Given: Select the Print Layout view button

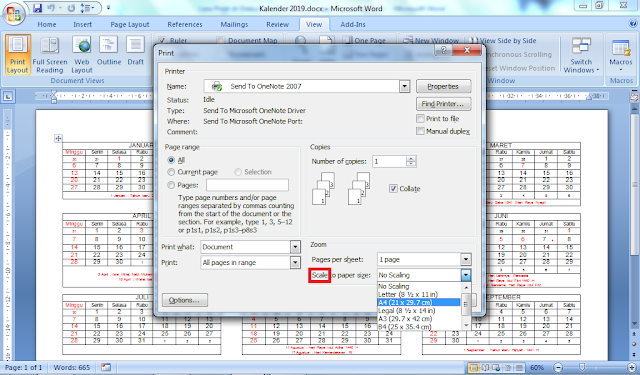Looking at the screenshot, I should tap(18, 54).
